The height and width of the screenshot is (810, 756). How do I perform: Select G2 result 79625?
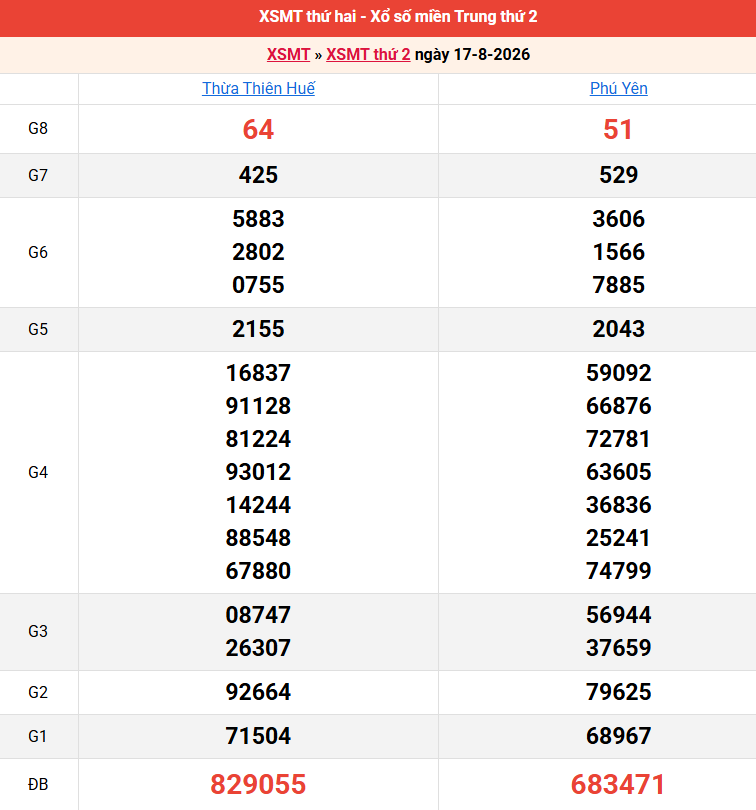[619, 692]
